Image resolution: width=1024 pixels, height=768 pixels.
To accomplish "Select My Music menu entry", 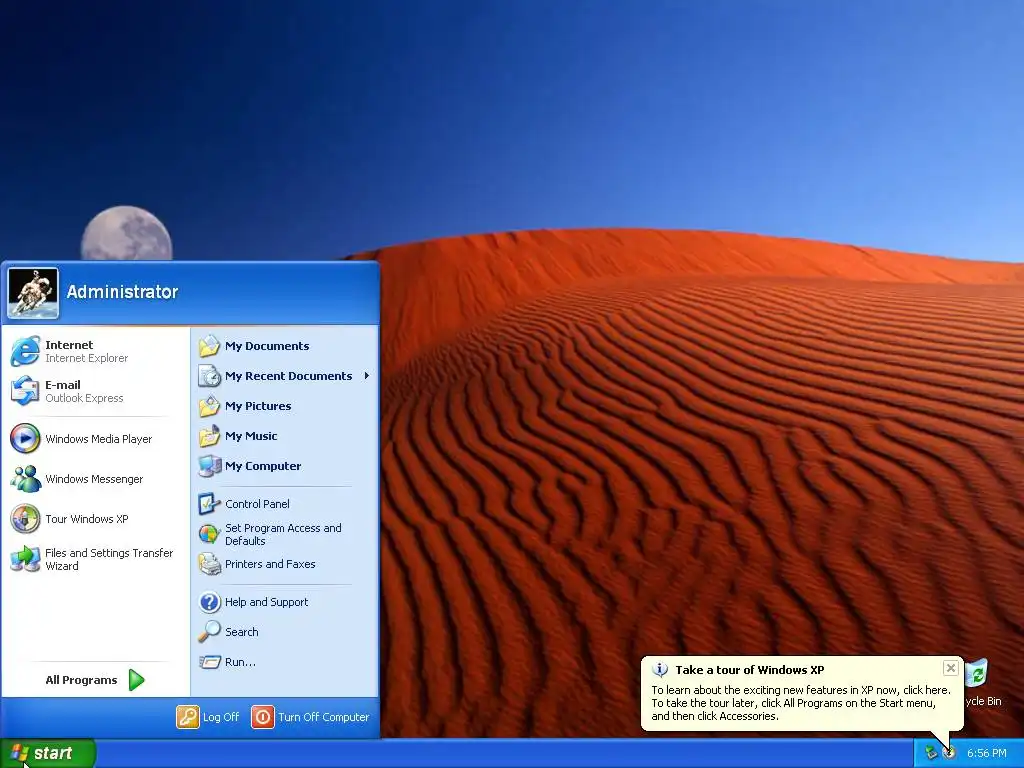I will click(x=285, y=436).
